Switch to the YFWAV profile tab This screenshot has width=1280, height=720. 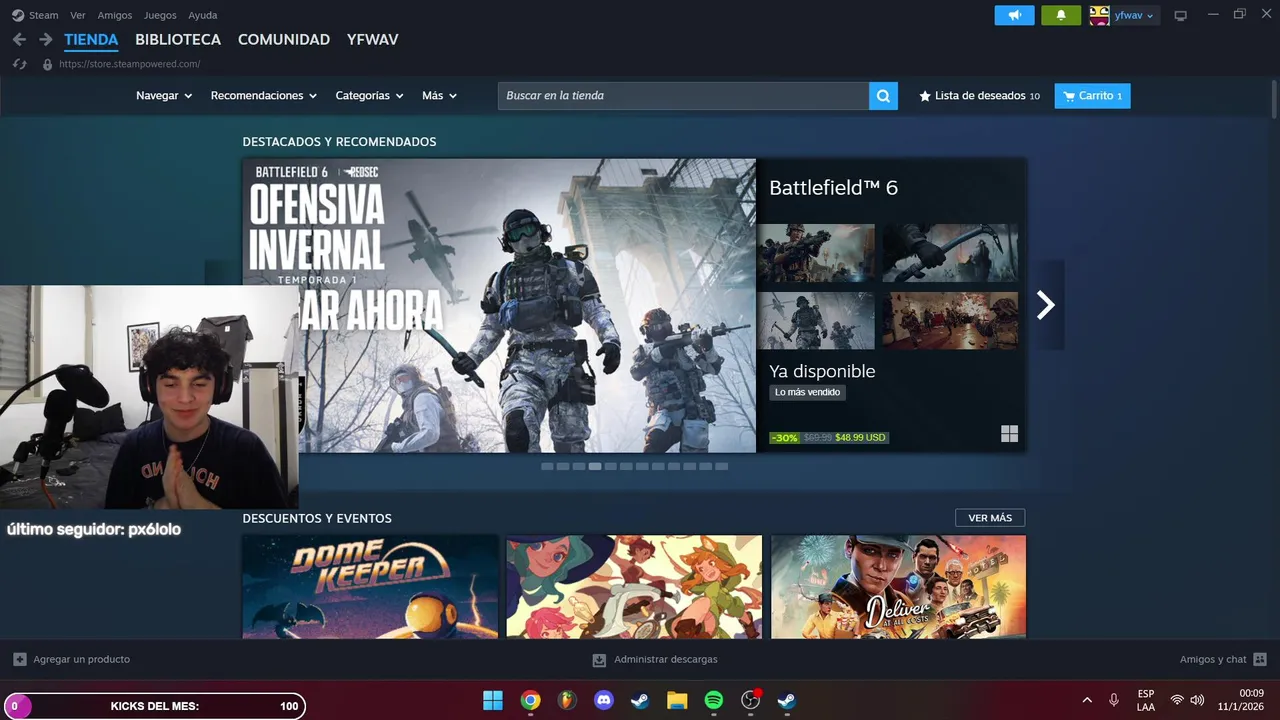(373, 40)
